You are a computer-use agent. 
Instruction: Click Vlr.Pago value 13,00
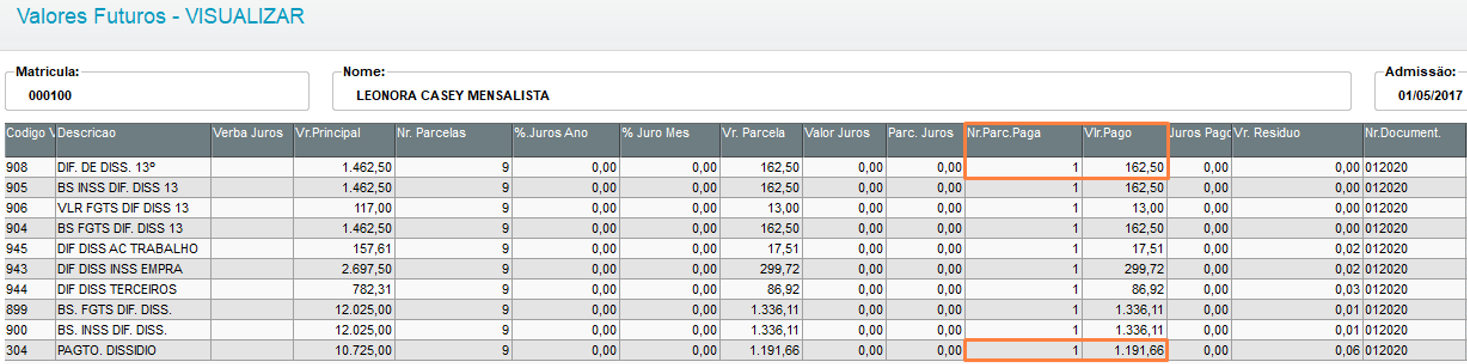coord(1124,208)
